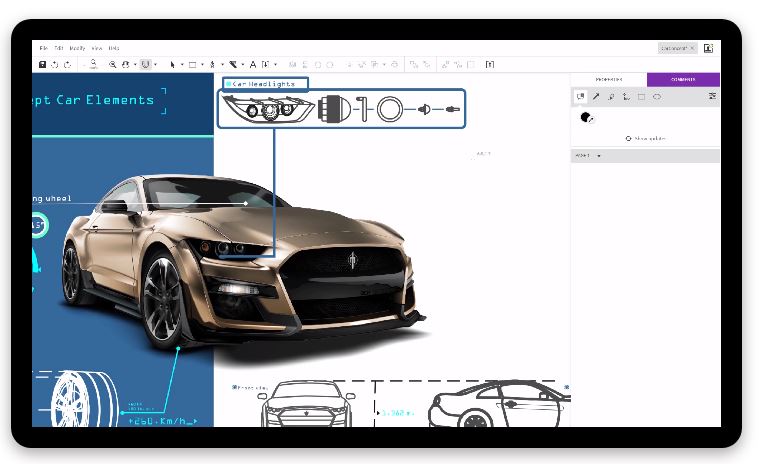Close the open document tab
Image resolution: width=759 pixels, height=464 pixels.
click(x=692, y=48)
